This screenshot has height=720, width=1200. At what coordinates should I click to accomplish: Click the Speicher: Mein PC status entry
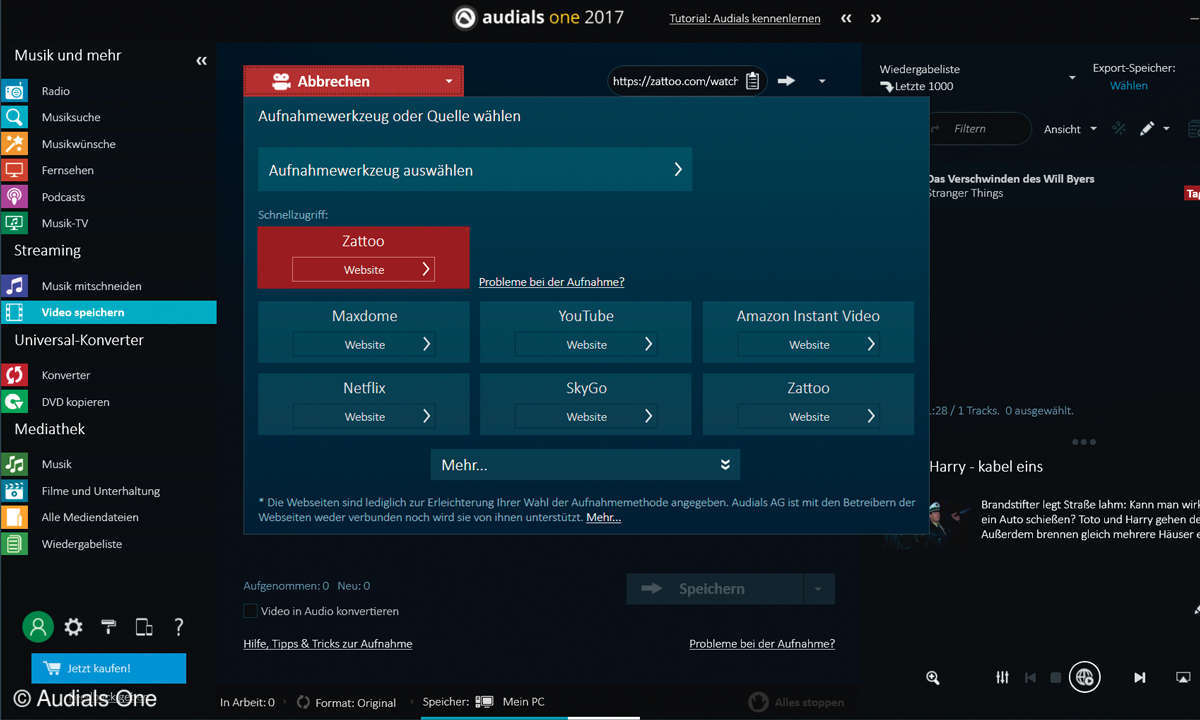coord(483,702)
